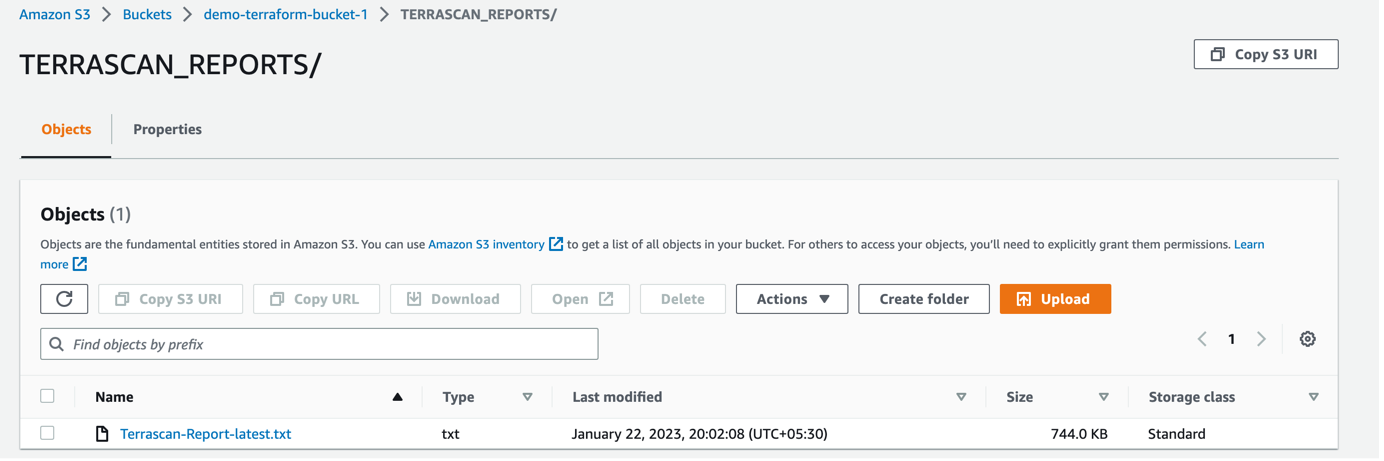
Task: Click the disabled Copy S3 URI toolbar button
Action: point(171,300)
